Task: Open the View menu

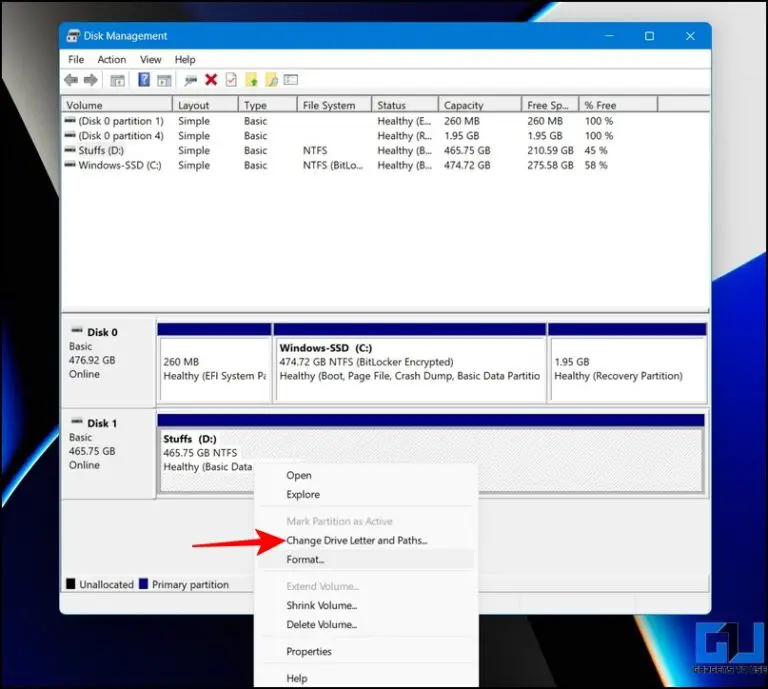Action: click(151, 60)
